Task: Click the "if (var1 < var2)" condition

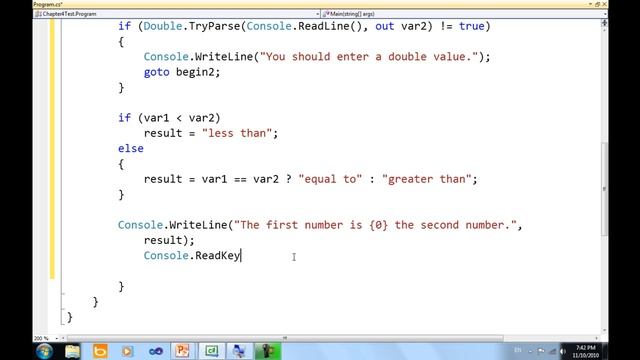Action: 169,118
